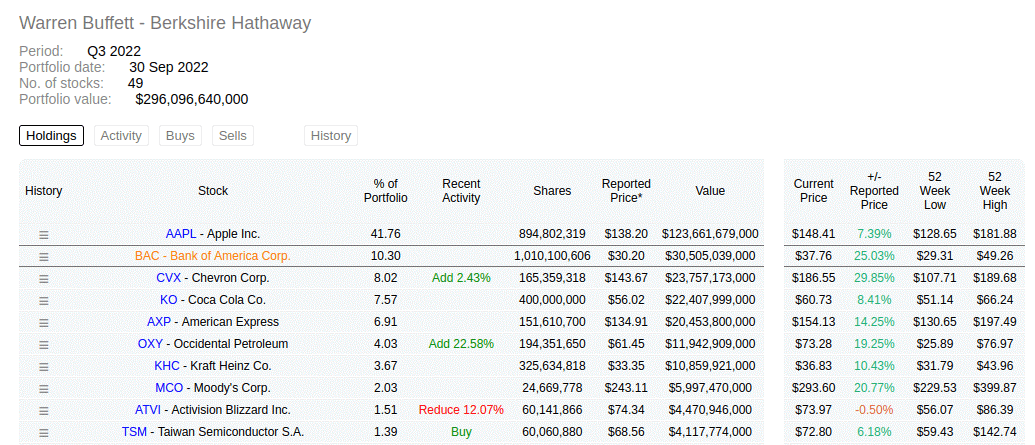Switch to the Activity tab

(x=121, y=136)
